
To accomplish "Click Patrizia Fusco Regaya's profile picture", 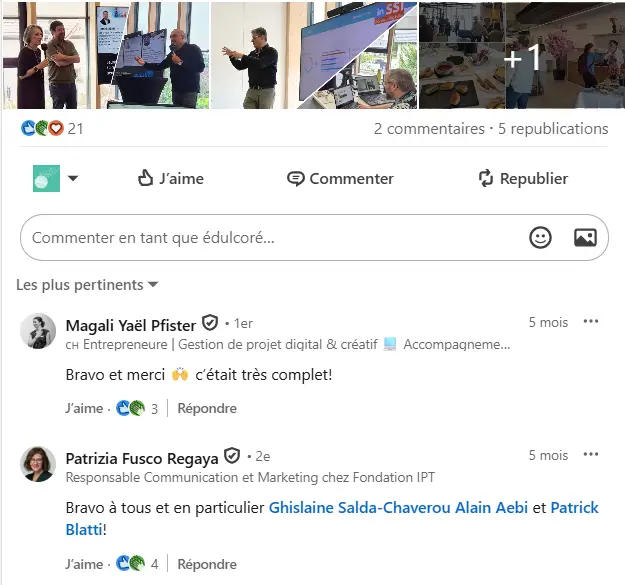I will [x=38, y=464].
